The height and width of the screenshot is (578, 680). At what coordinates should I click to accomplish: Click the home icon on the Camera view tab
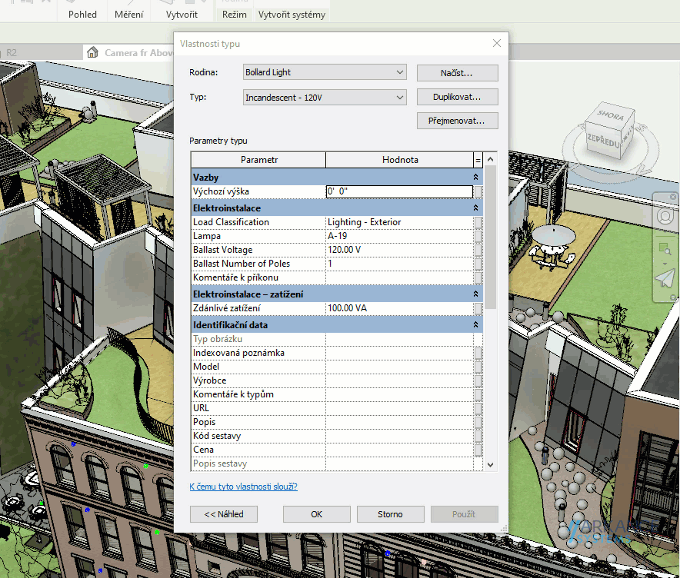click(x=93, y=52)
